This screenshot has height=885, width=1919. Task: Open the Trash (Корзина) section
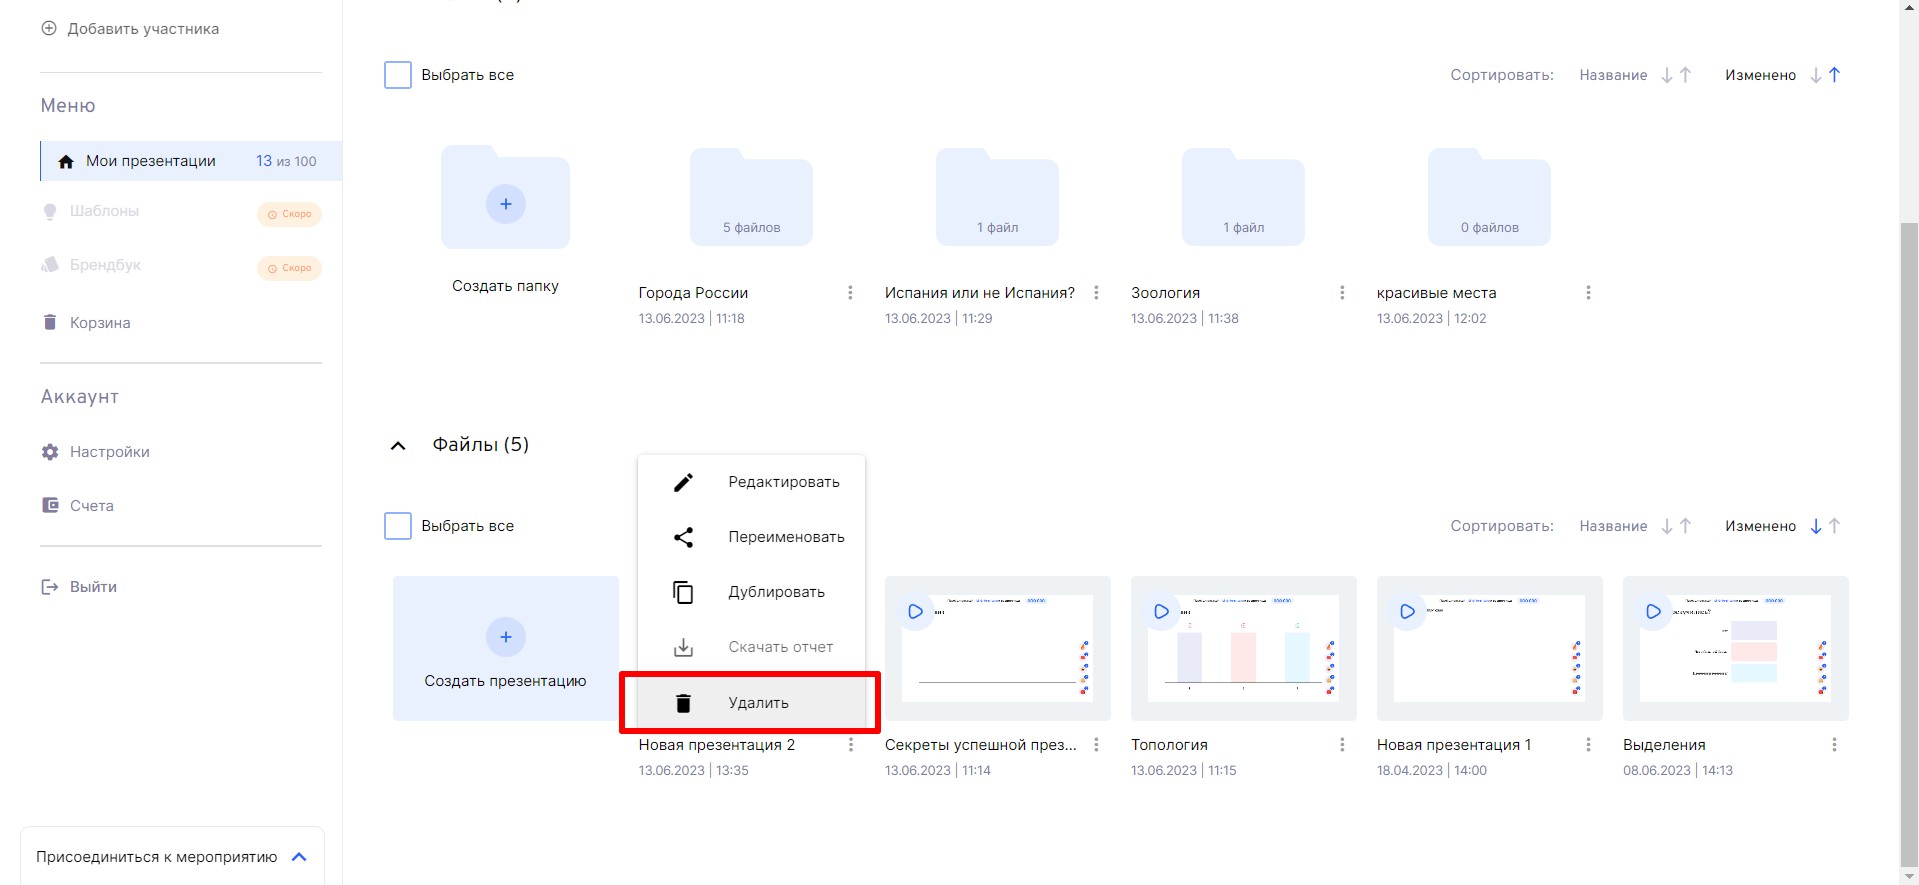[x=100, y=322]
